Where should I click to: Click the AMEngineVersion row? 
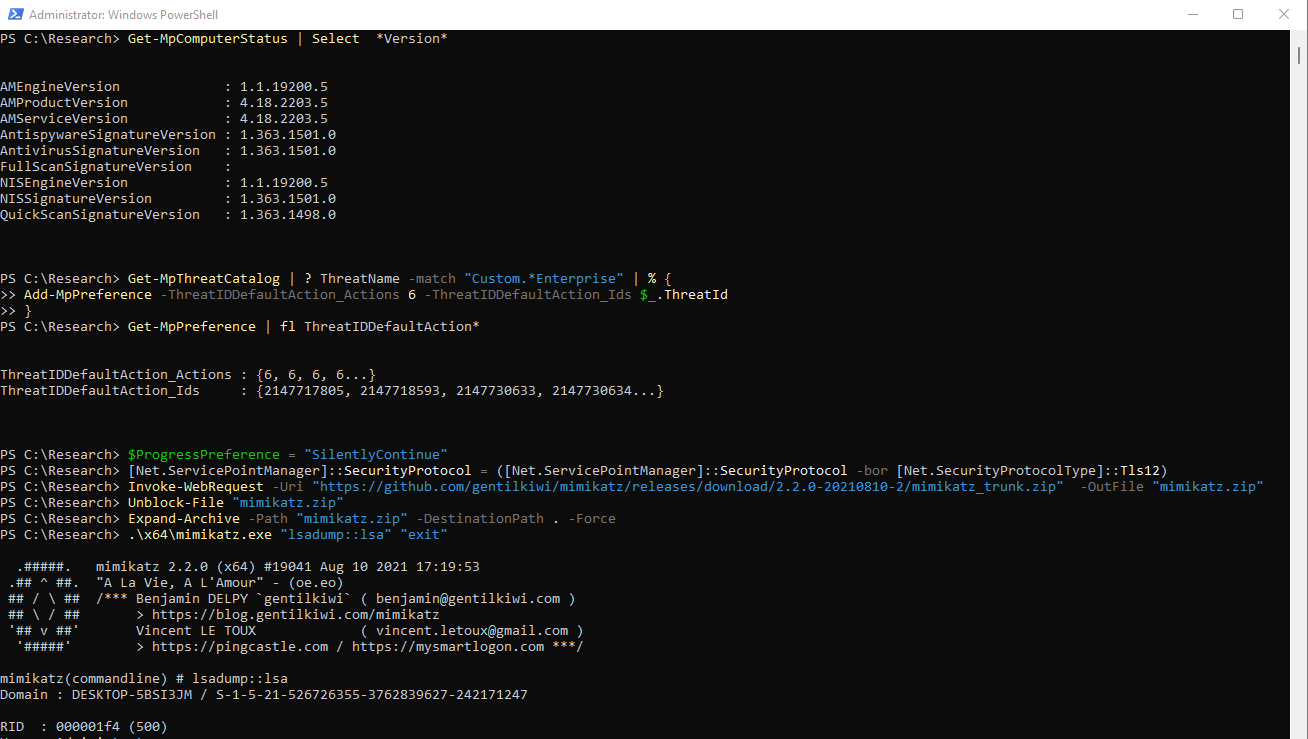pyautogui.click(x=164, y=87)
